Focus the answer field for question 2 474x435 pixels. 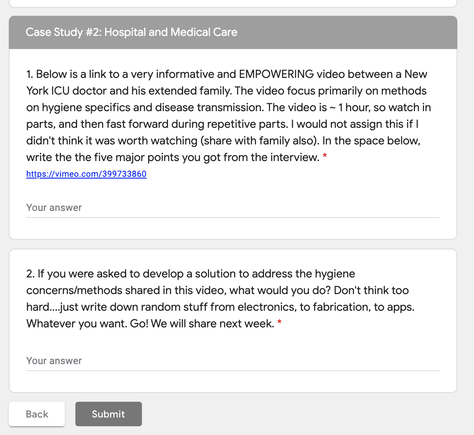click(233, 361)
